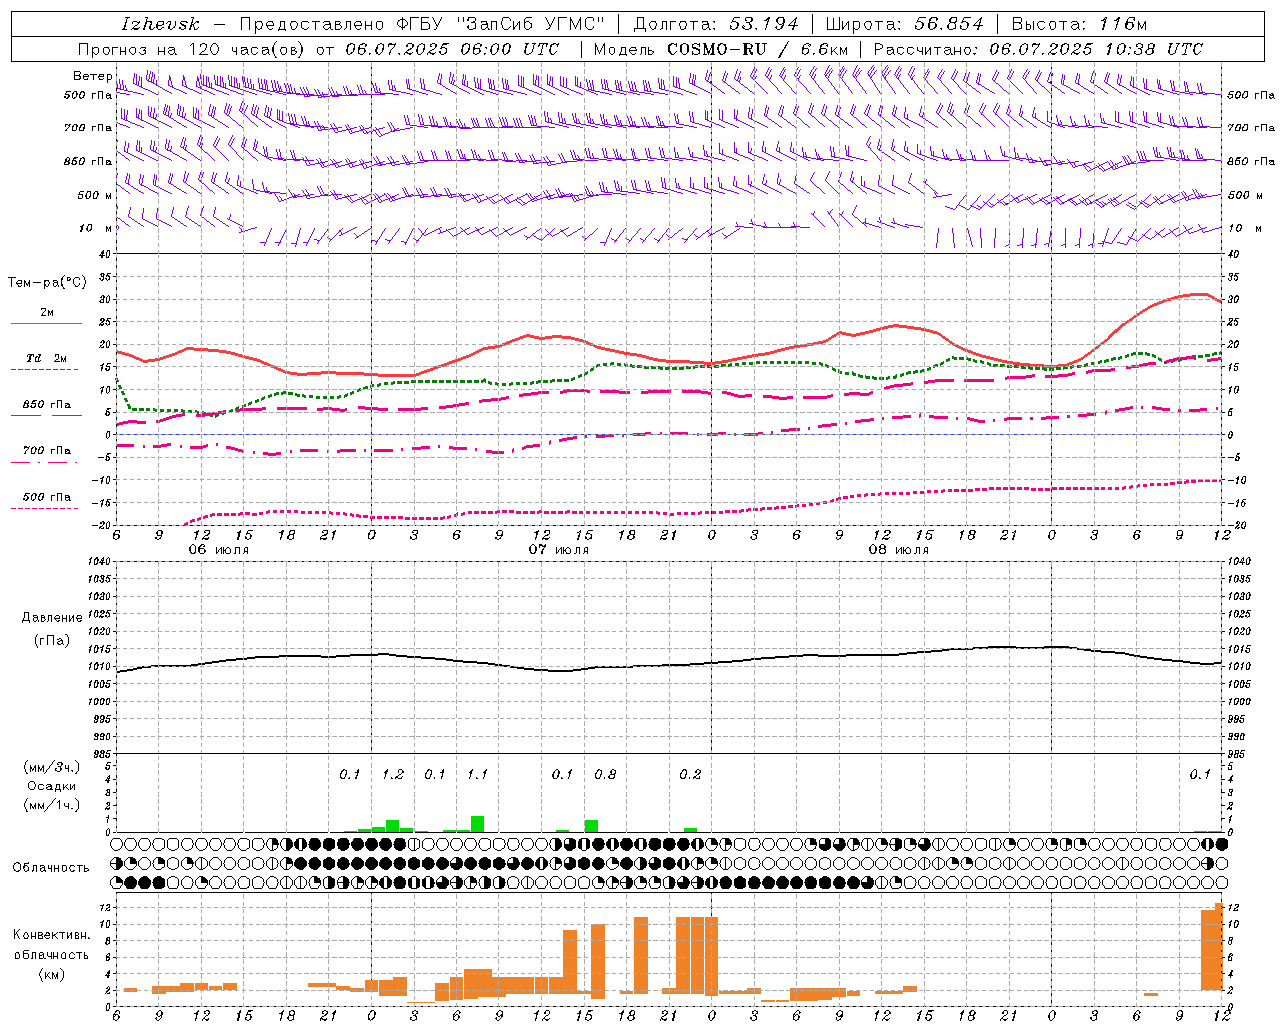1280x1024 pixels.
Task: Click the "Тем-ра(°C)" temperature label
Action: (x=47, y=283)
